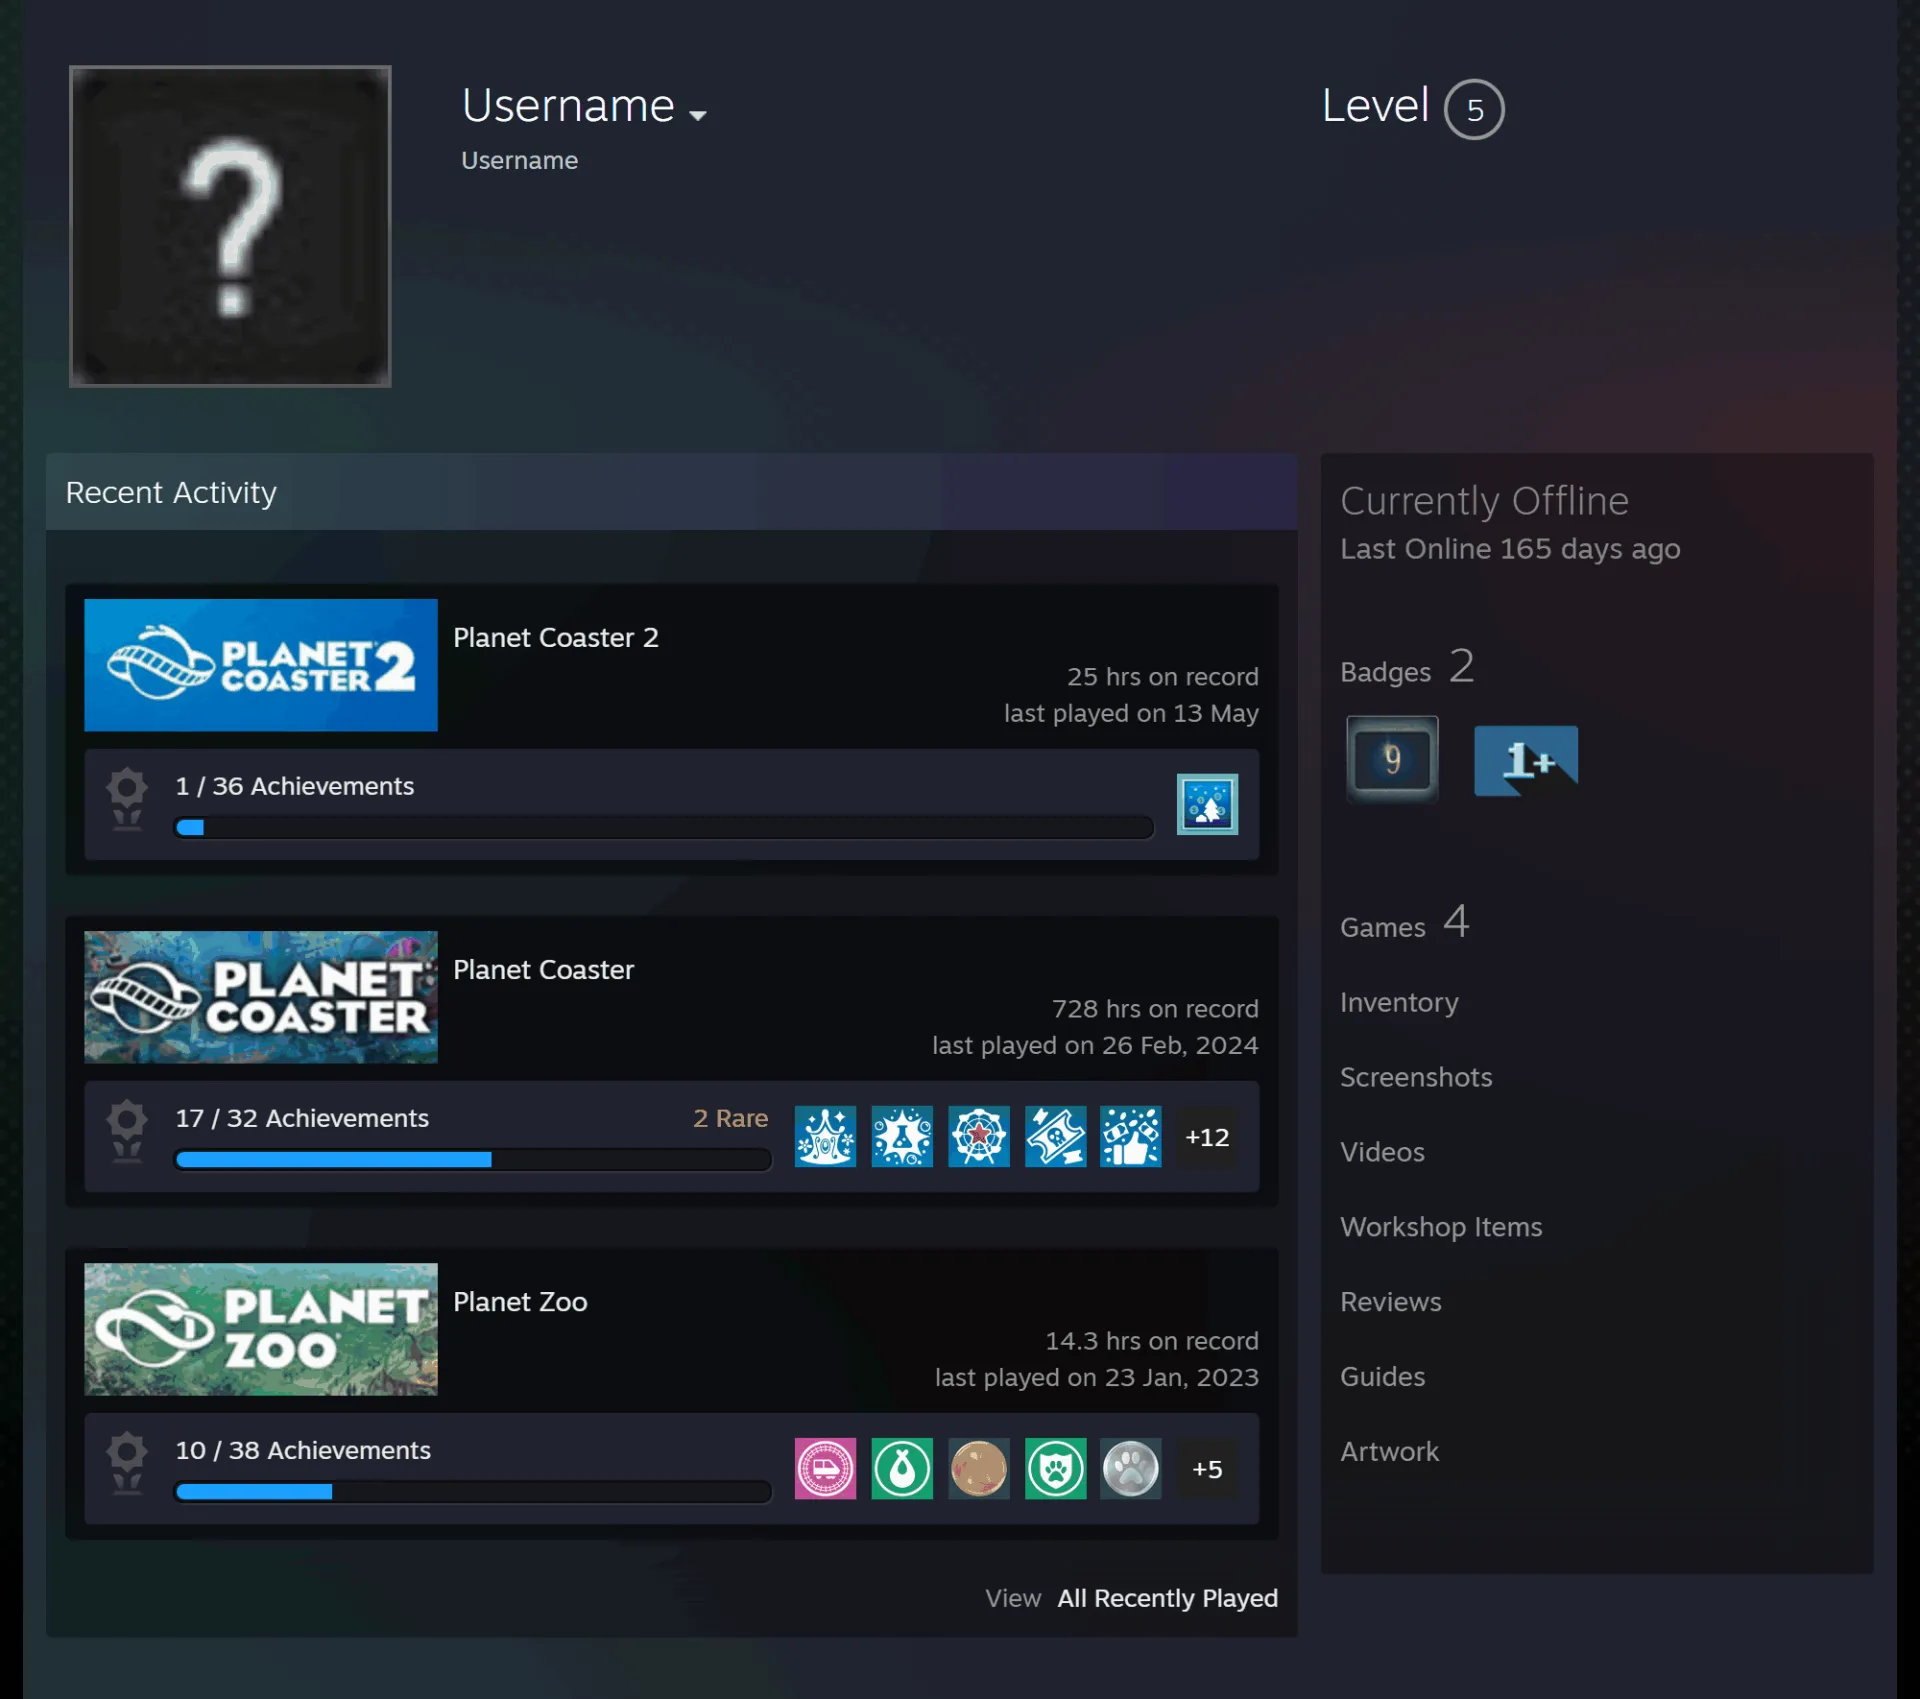Select the pink train achievement icon
Screen dimensions: 1920x1699
tap(825, 1468)
